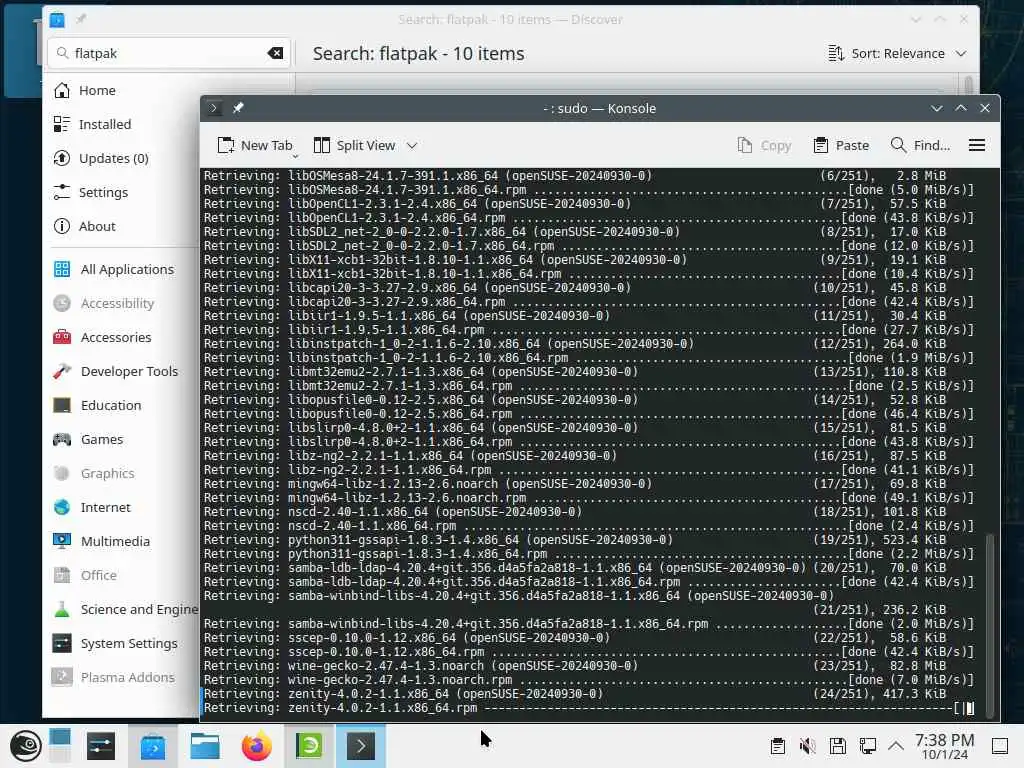
Task: Click the 'Search: flatpak - 10 items' heading
Action: tap(418, 54)
